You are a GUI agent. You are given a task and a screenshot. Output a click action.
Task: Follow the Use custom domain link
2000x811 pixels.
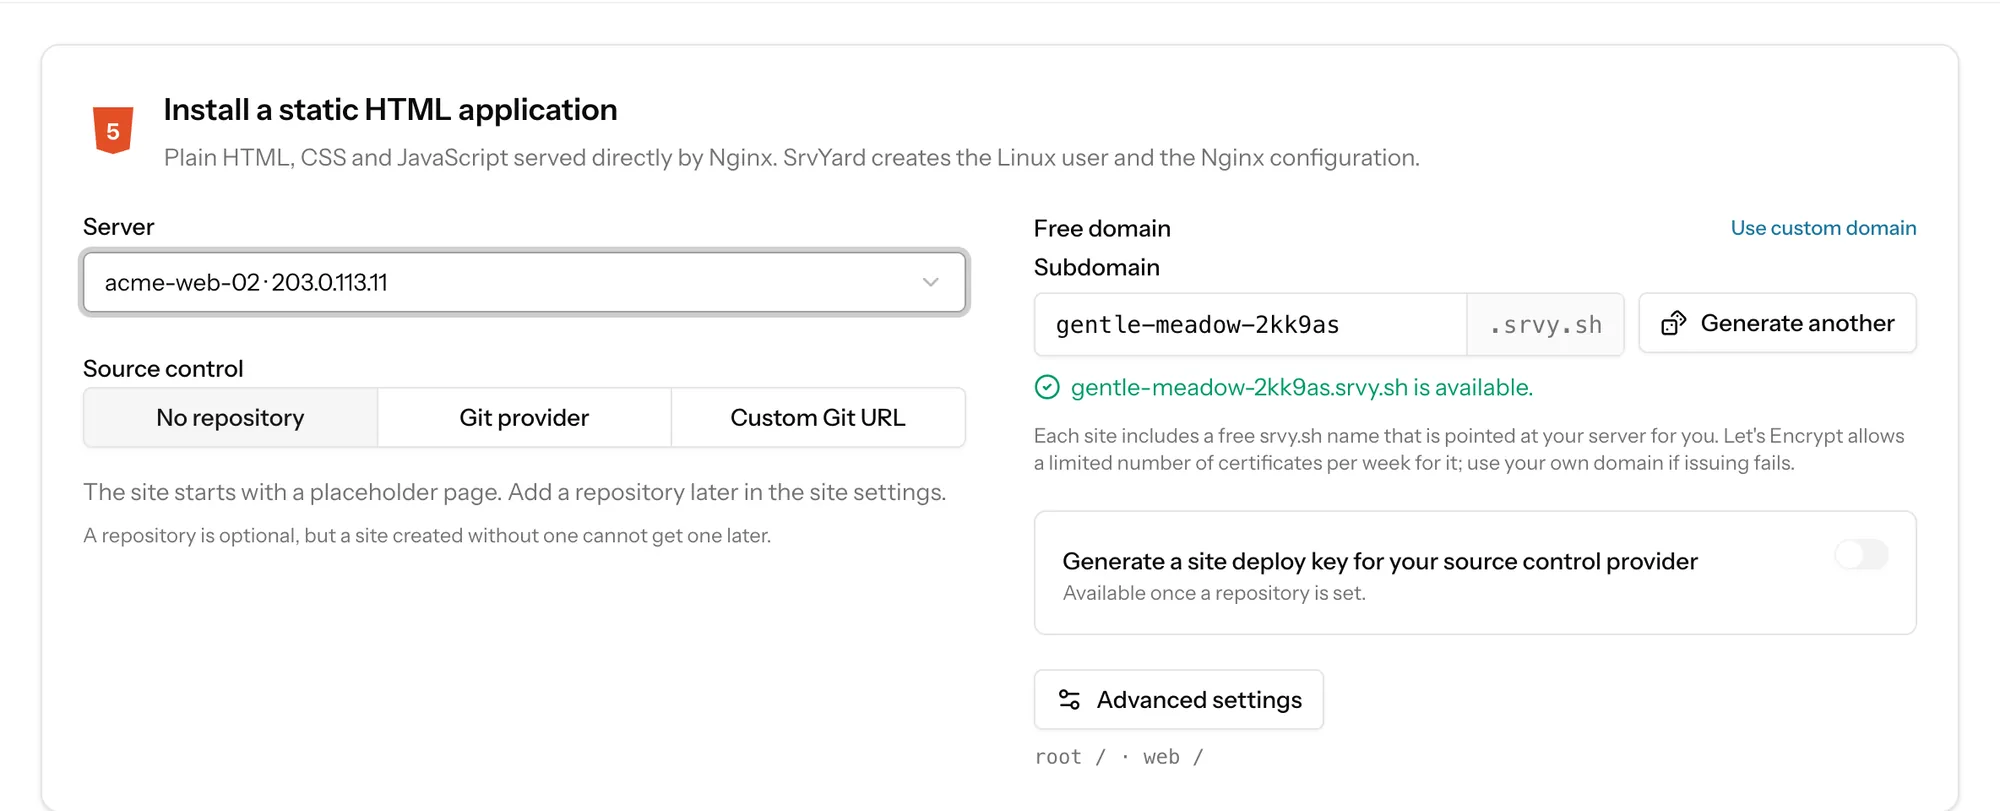pos(1823,228)
